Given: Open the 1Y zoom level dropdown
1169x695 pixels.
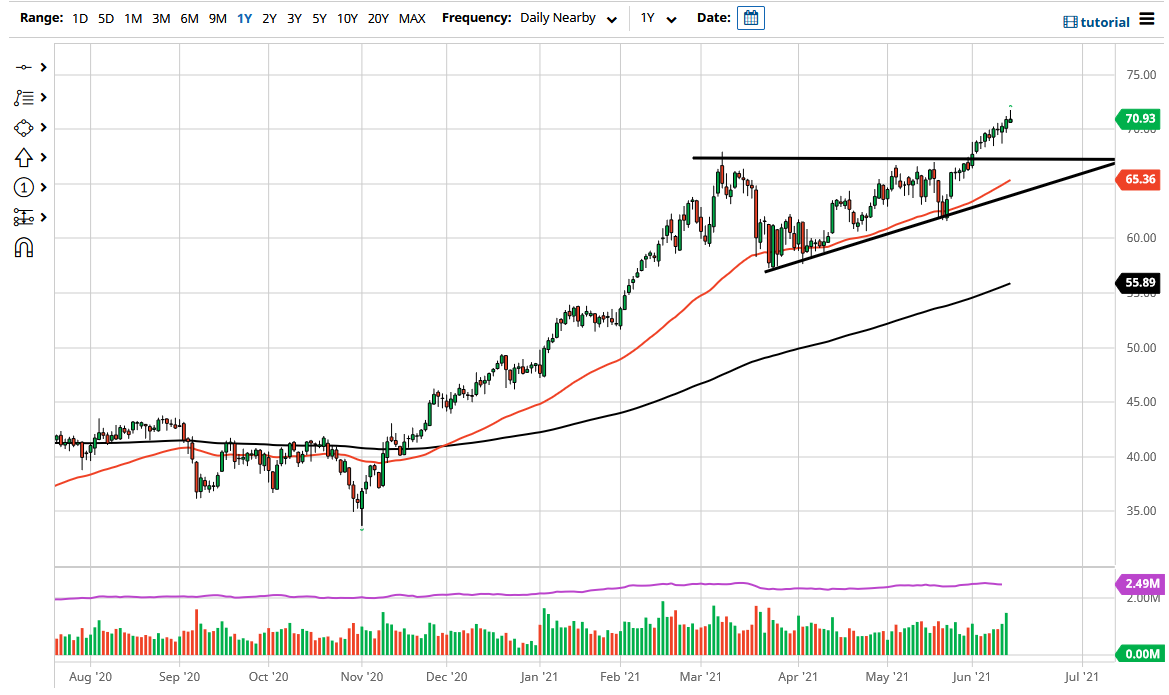Looking at the screenshot, I should click(655, 18).
